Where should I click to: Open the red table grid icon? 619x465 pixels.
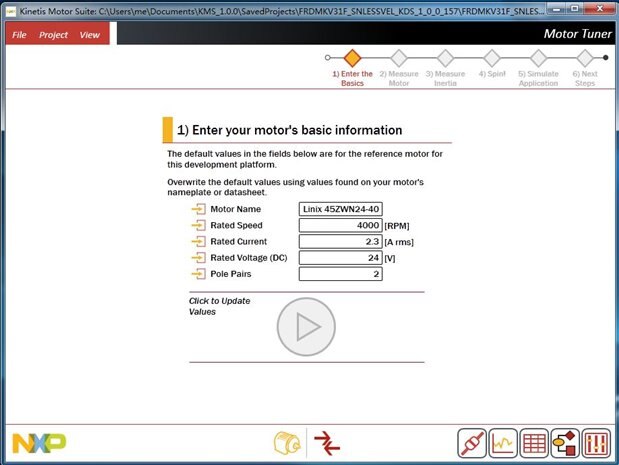click(x=534, y=443)
